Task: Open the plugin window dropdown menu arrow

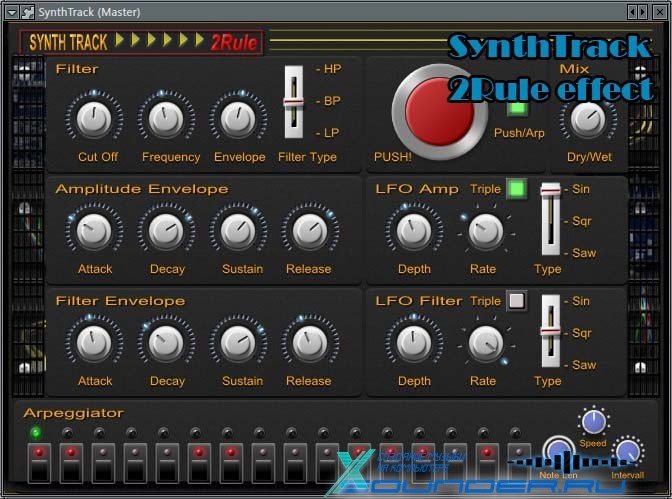Action: (x=12, y=12)
